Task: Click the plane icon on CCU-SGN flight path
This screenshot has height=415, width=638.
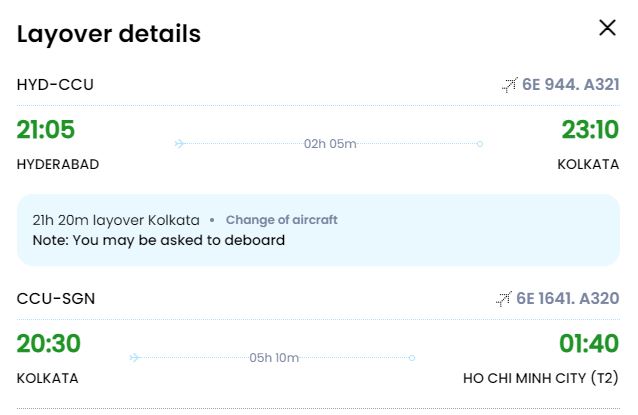Action: (x=135, y=358)
